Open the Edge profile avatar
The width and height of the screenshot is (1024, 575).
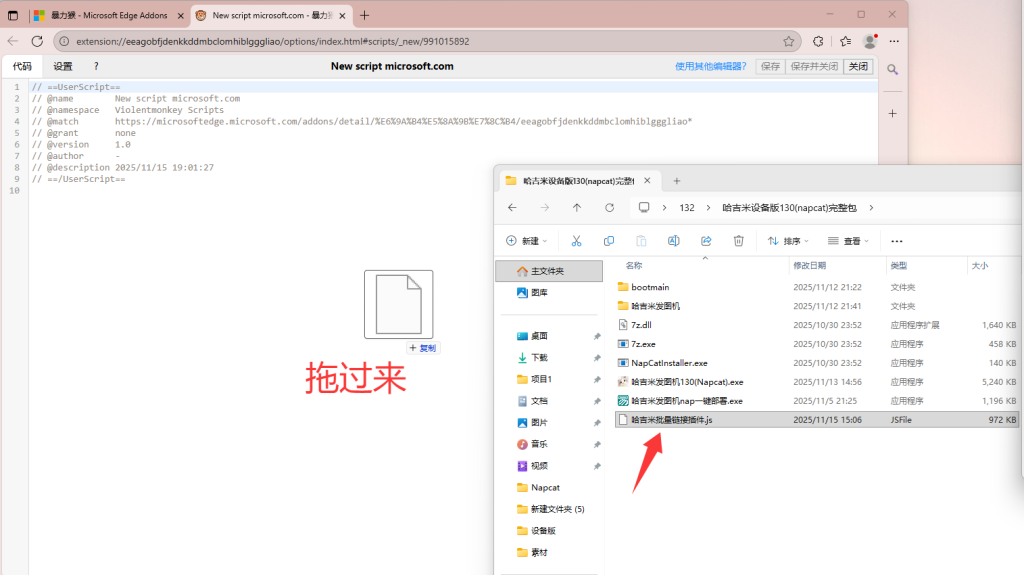pos(870,41)
